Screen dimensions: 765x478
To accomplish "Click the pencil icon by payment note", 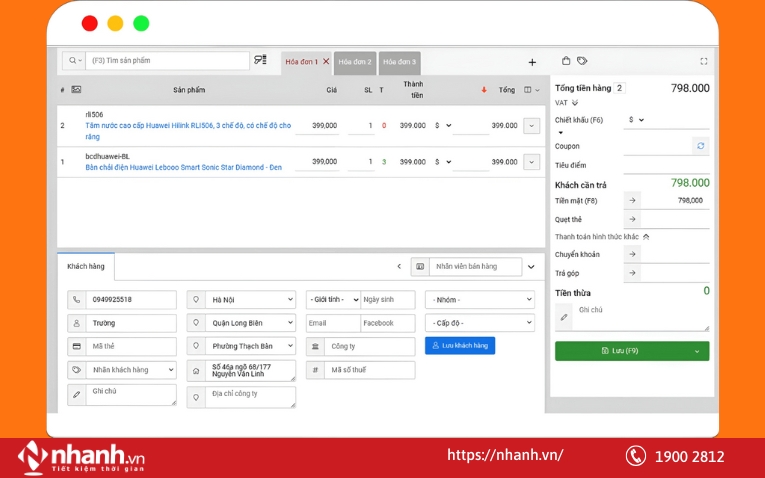I will pos(564,317).
